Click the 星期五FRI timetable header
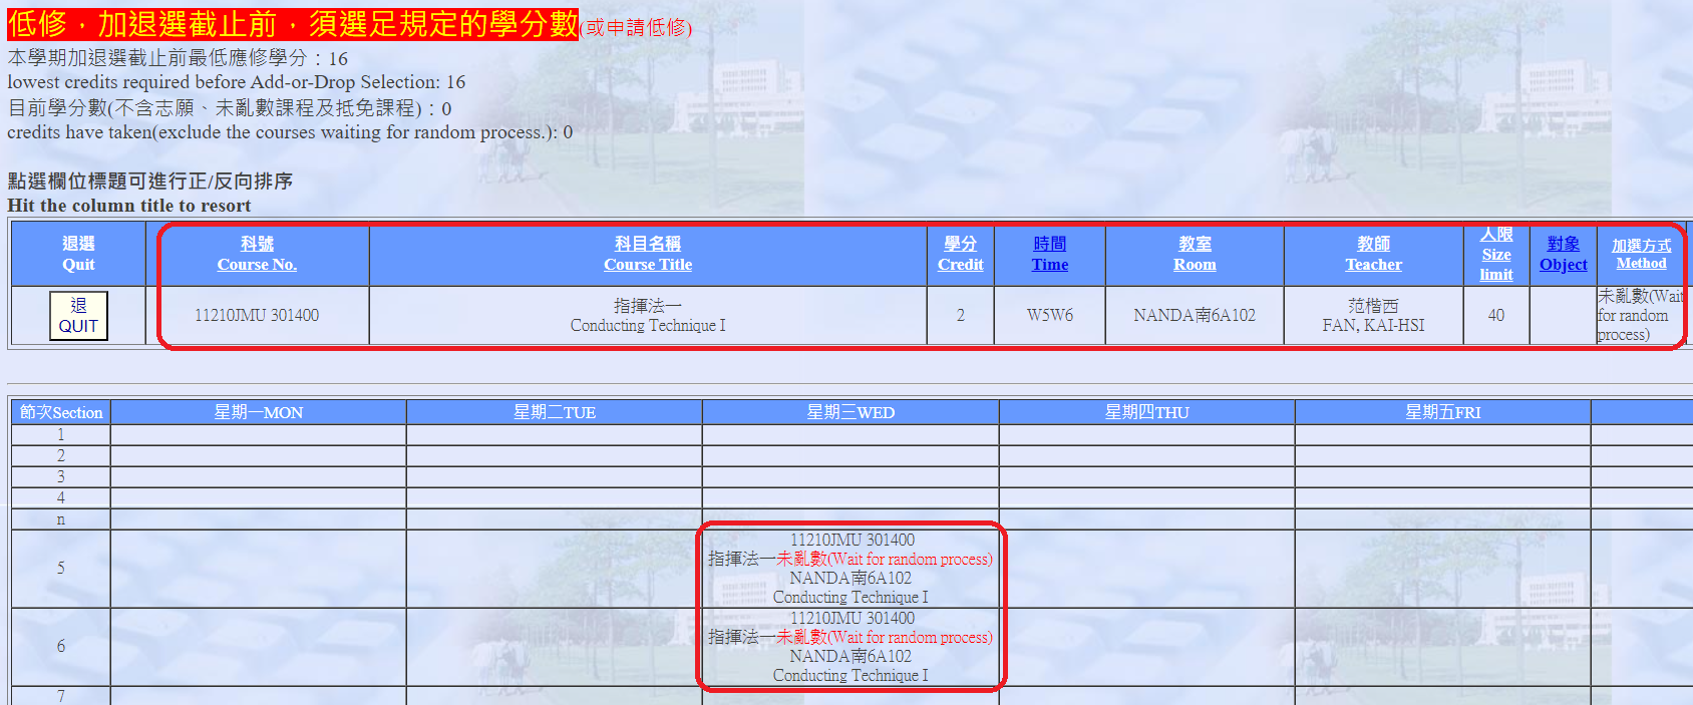This screenshot has width=1693, height=705. 1443,412
